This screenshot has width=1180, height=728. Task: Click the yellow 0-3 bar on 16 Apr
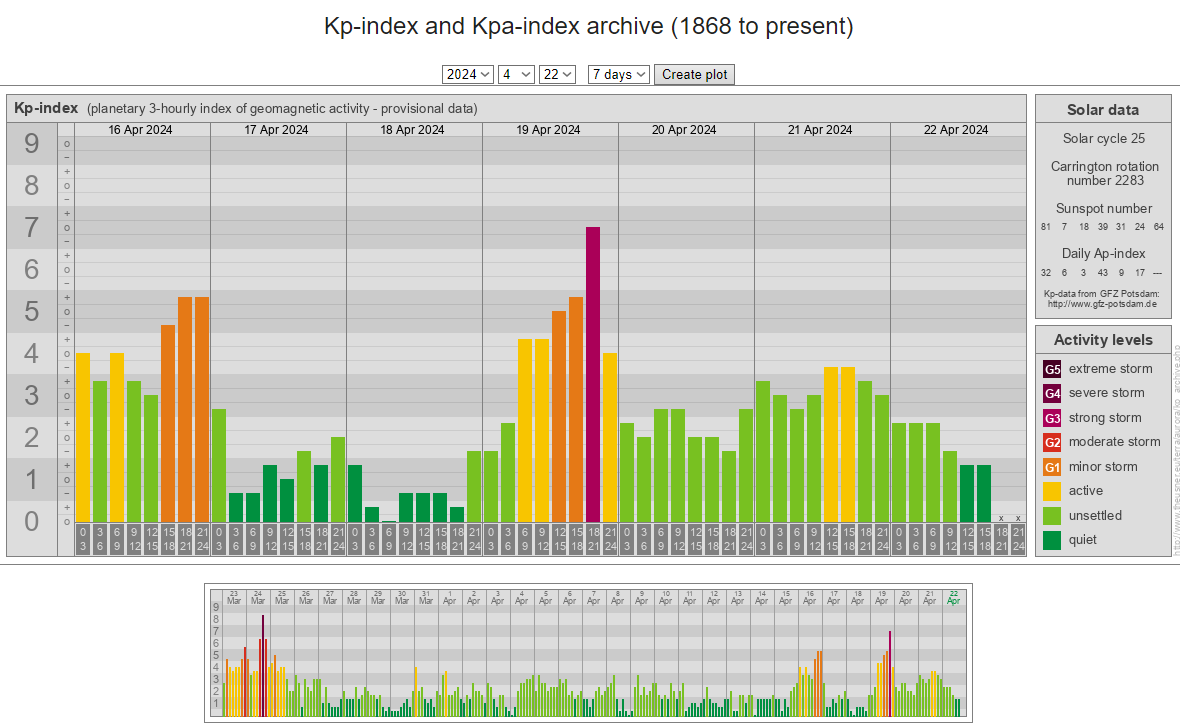[83, 437]
